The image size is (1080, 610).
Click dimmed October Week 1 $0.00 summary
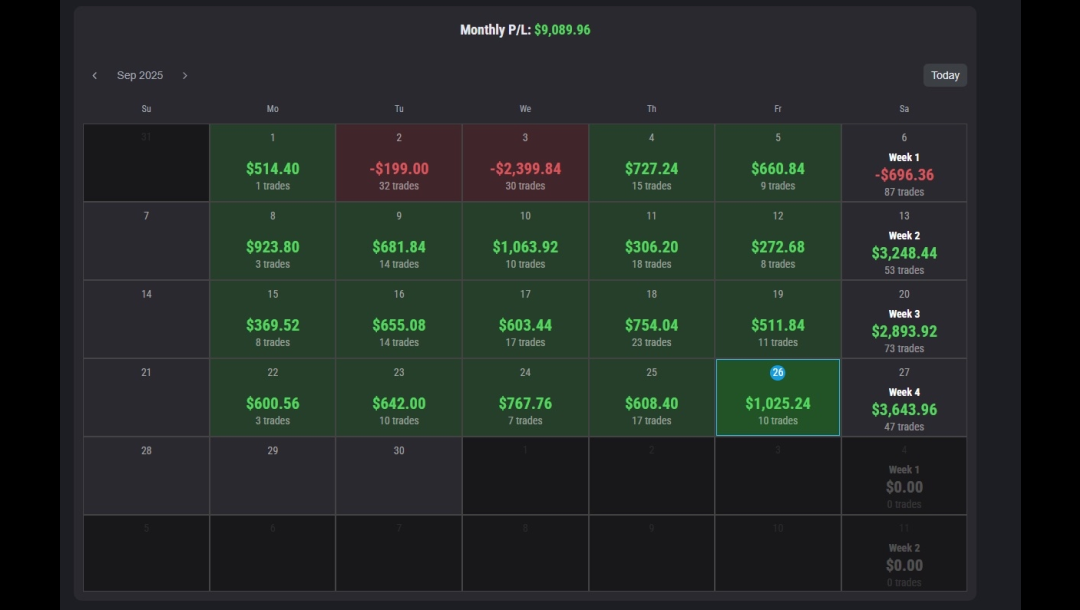(x=904, y=476)
